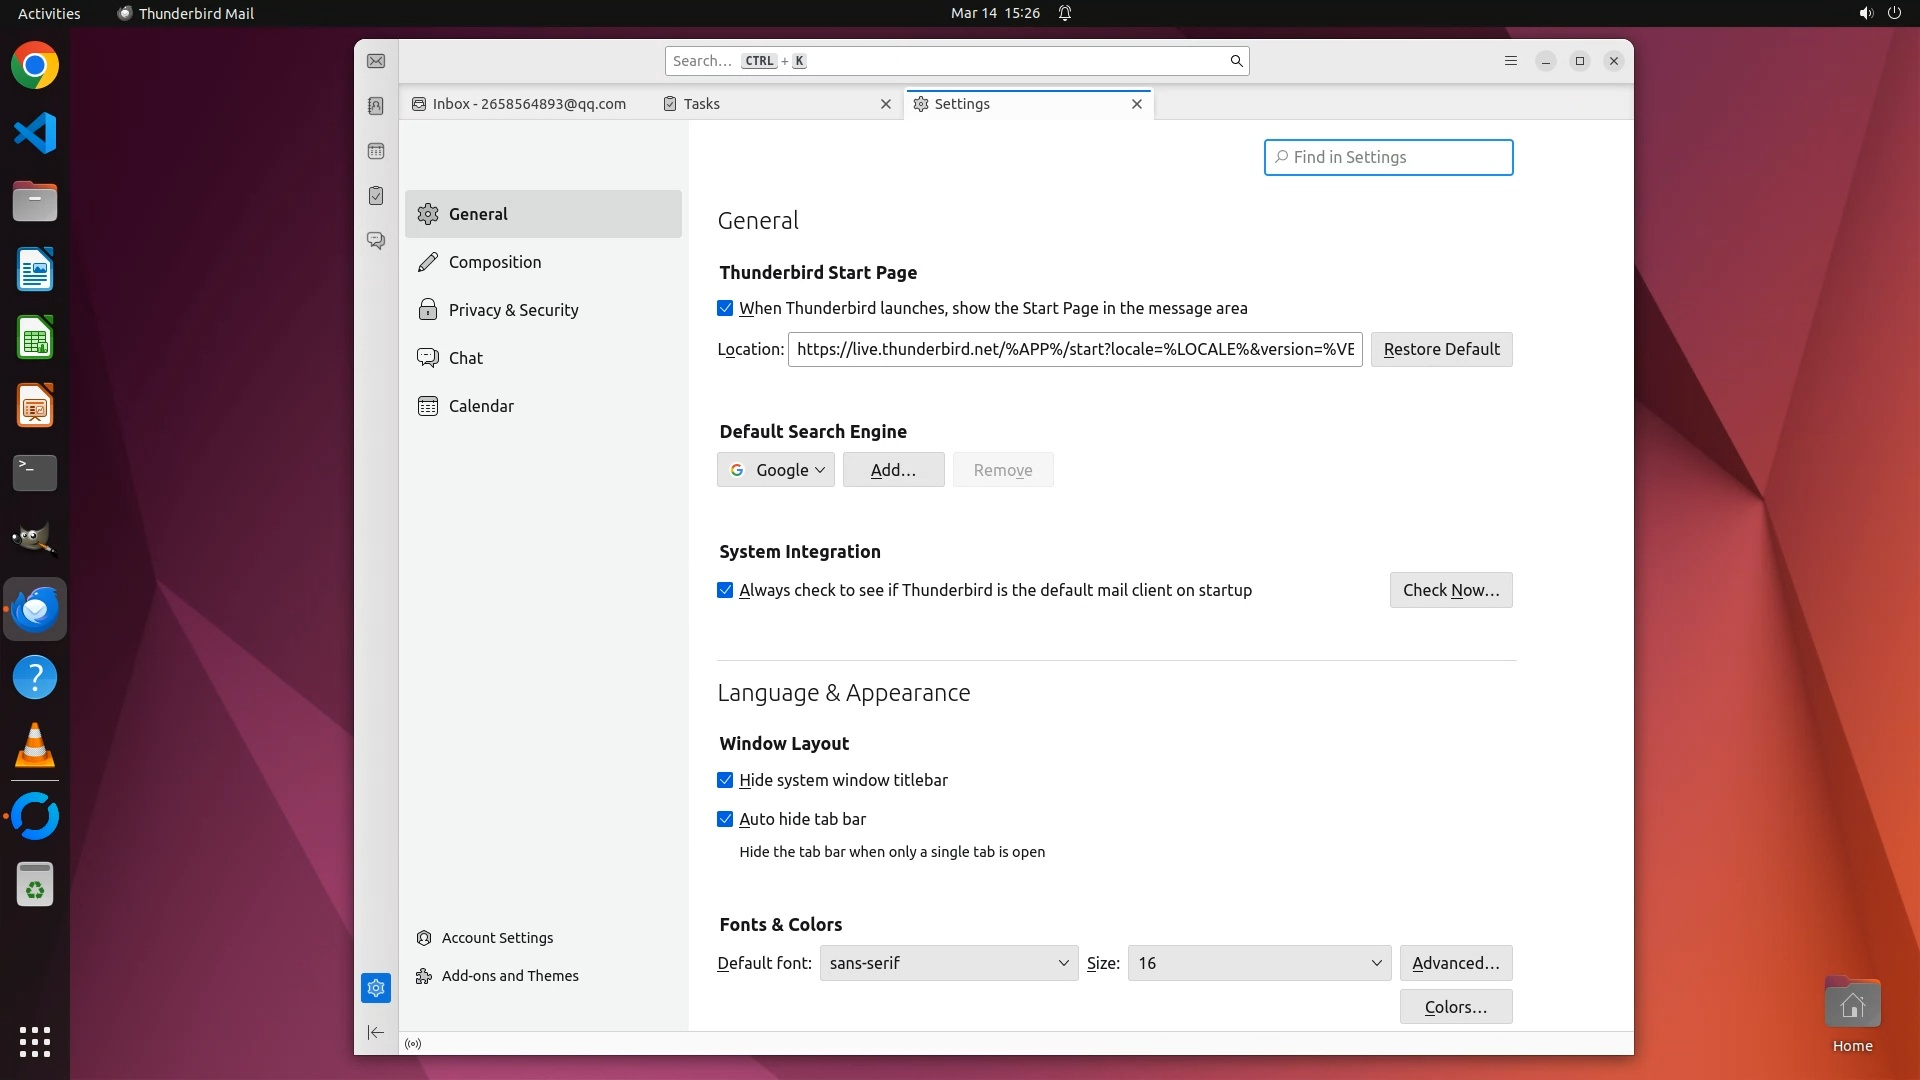This screenshot has width=1920, height=1080.
Task: Click the Restore Default button
Action: click(1441, 349)
